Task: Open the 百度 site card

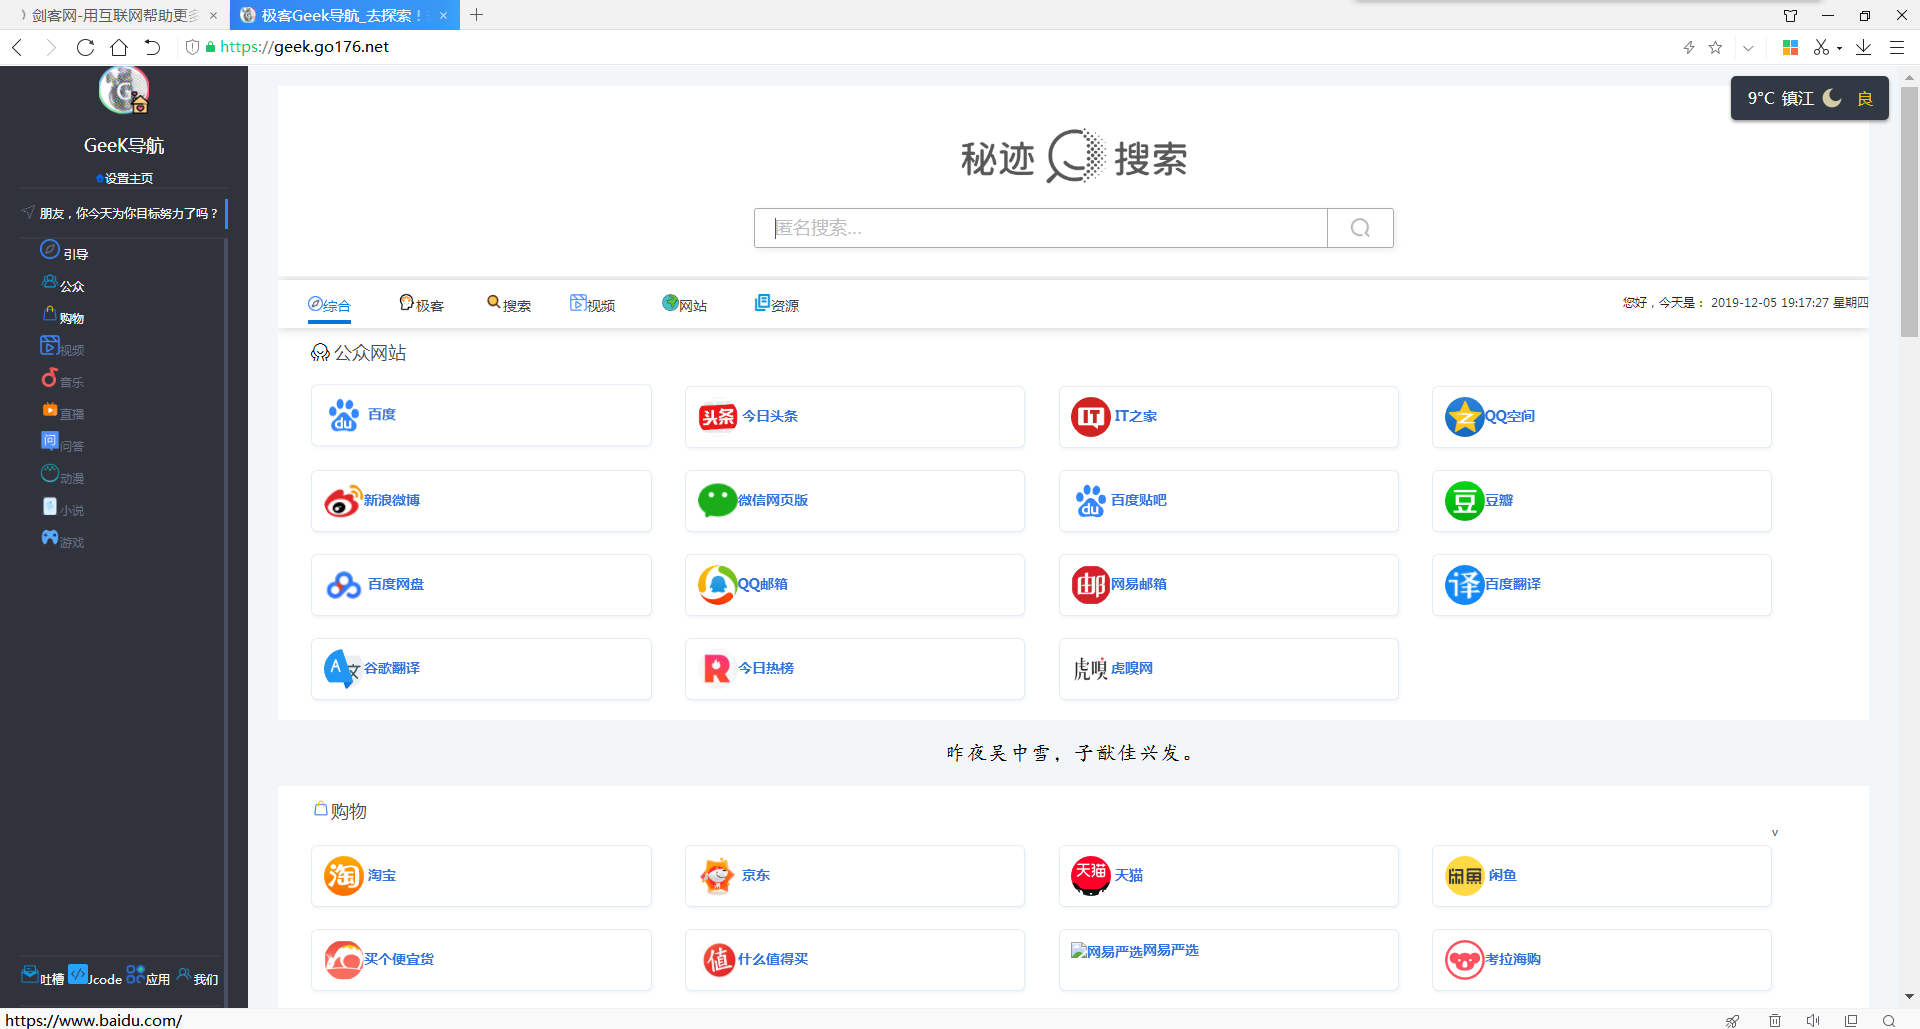Action: point(481,416)
